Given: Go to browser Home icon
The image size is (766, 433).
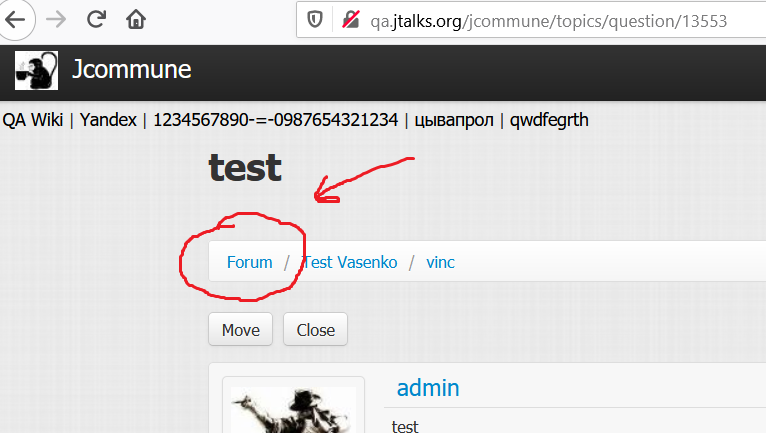Looking at the screenshot, I should coord(136,20).
